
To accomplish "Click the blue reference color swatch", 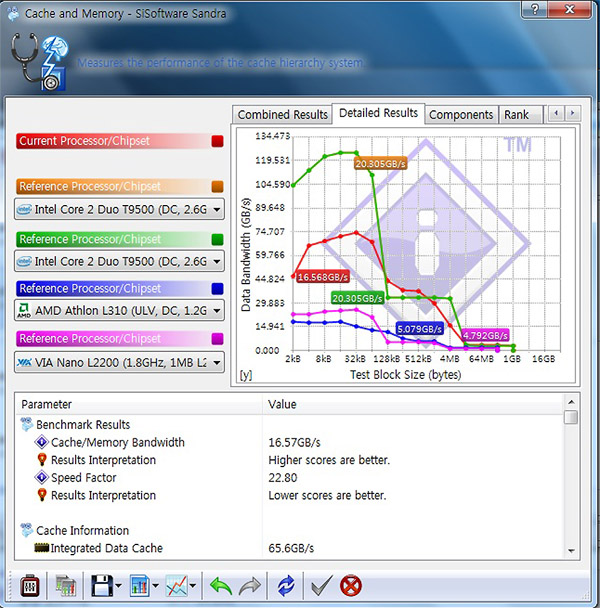I will [x=217, y=288].
